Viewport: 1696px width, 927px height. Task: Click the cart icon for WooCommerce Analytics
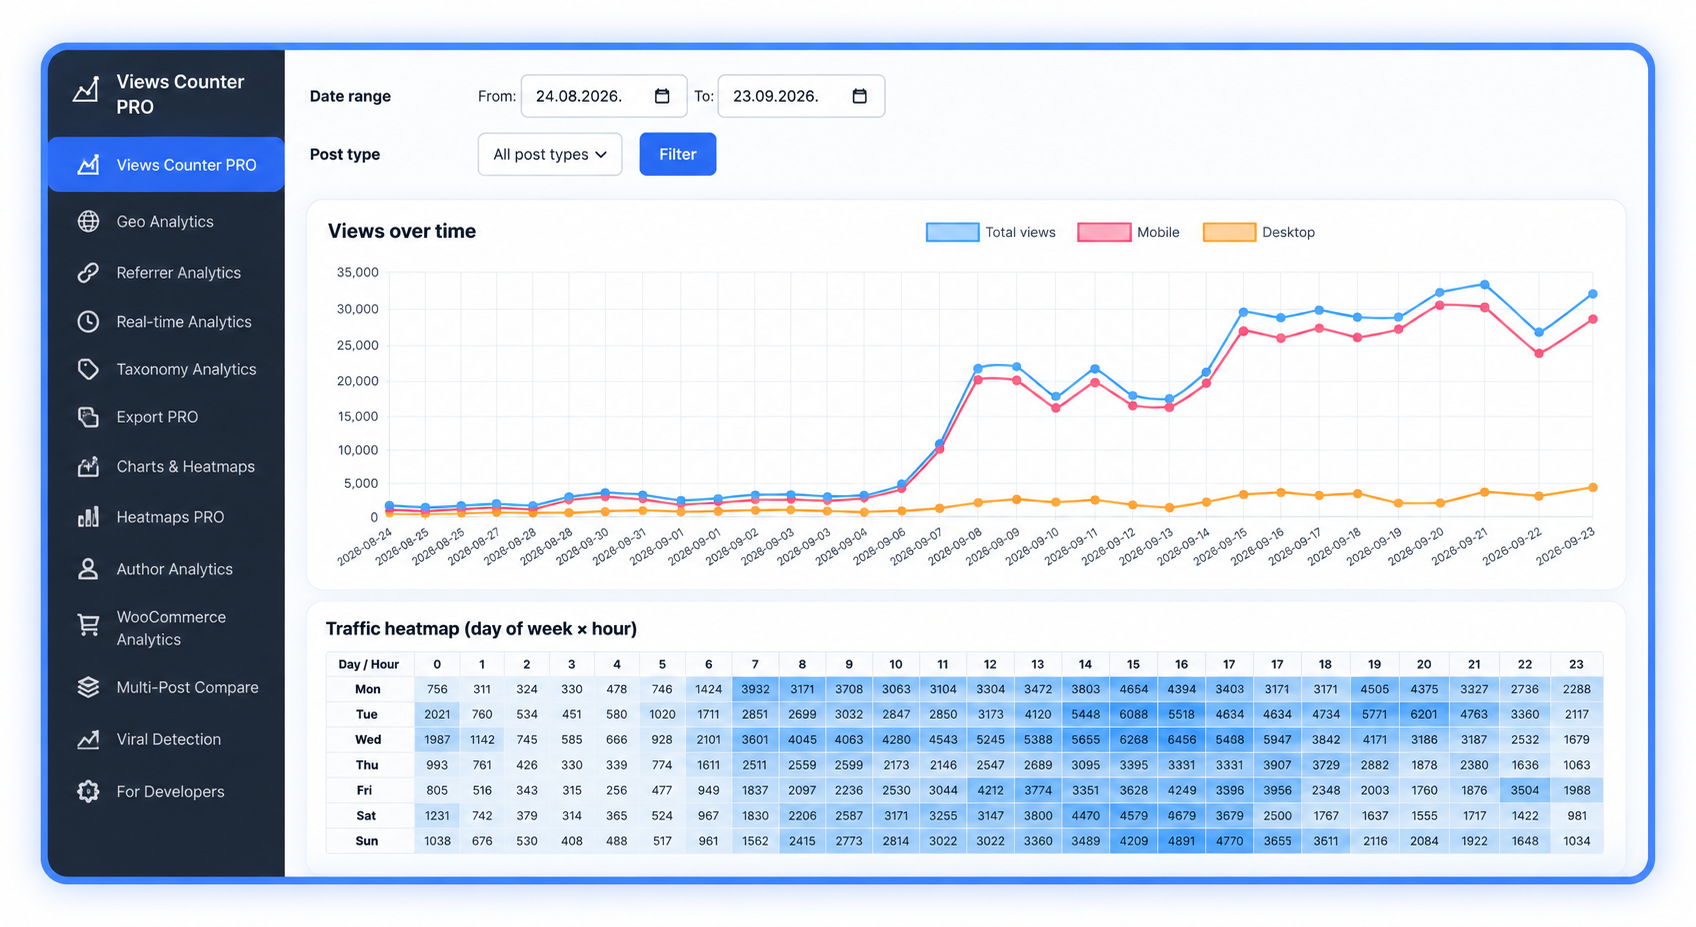(88, 625)
